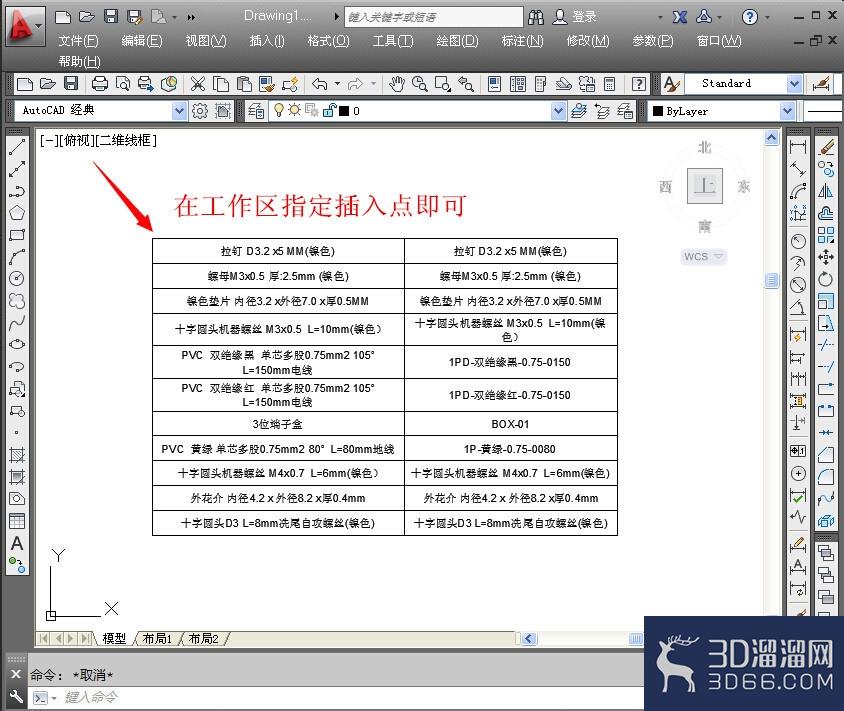
Task: Open the 修改(M) menu
Action: tap(588, 40)
